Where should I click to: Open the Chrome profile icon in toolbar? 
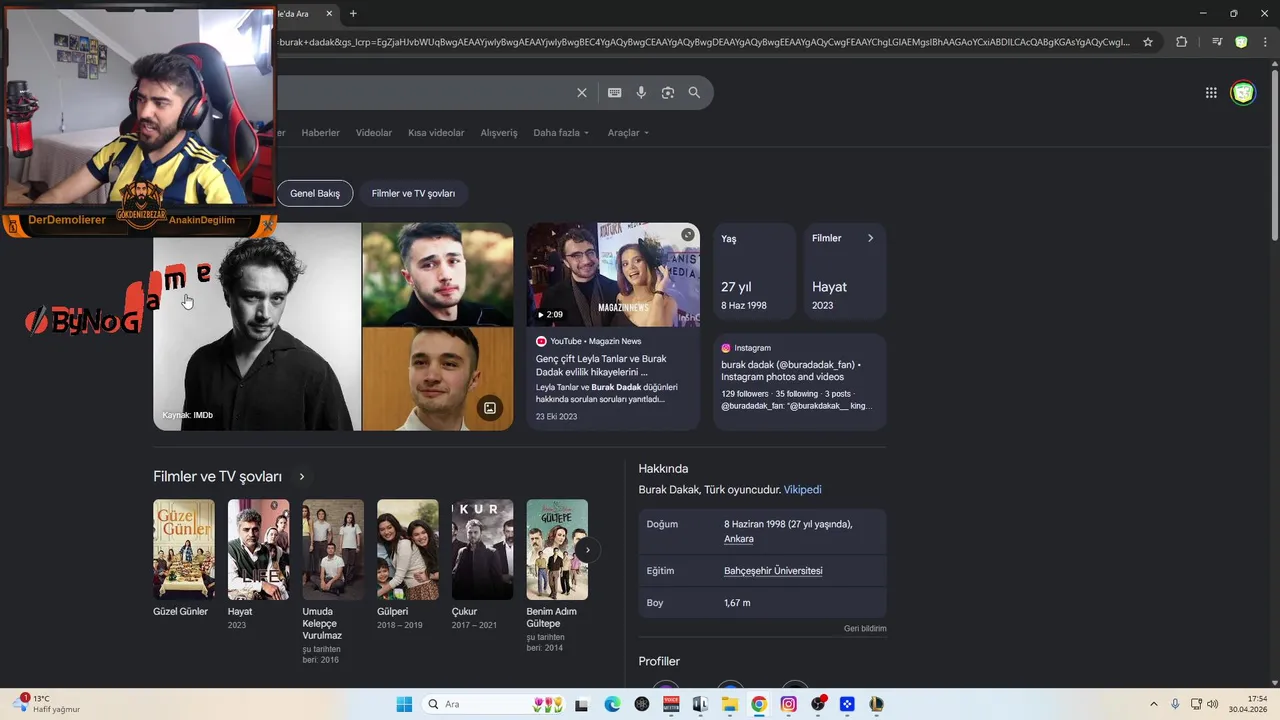[1241, 42]
